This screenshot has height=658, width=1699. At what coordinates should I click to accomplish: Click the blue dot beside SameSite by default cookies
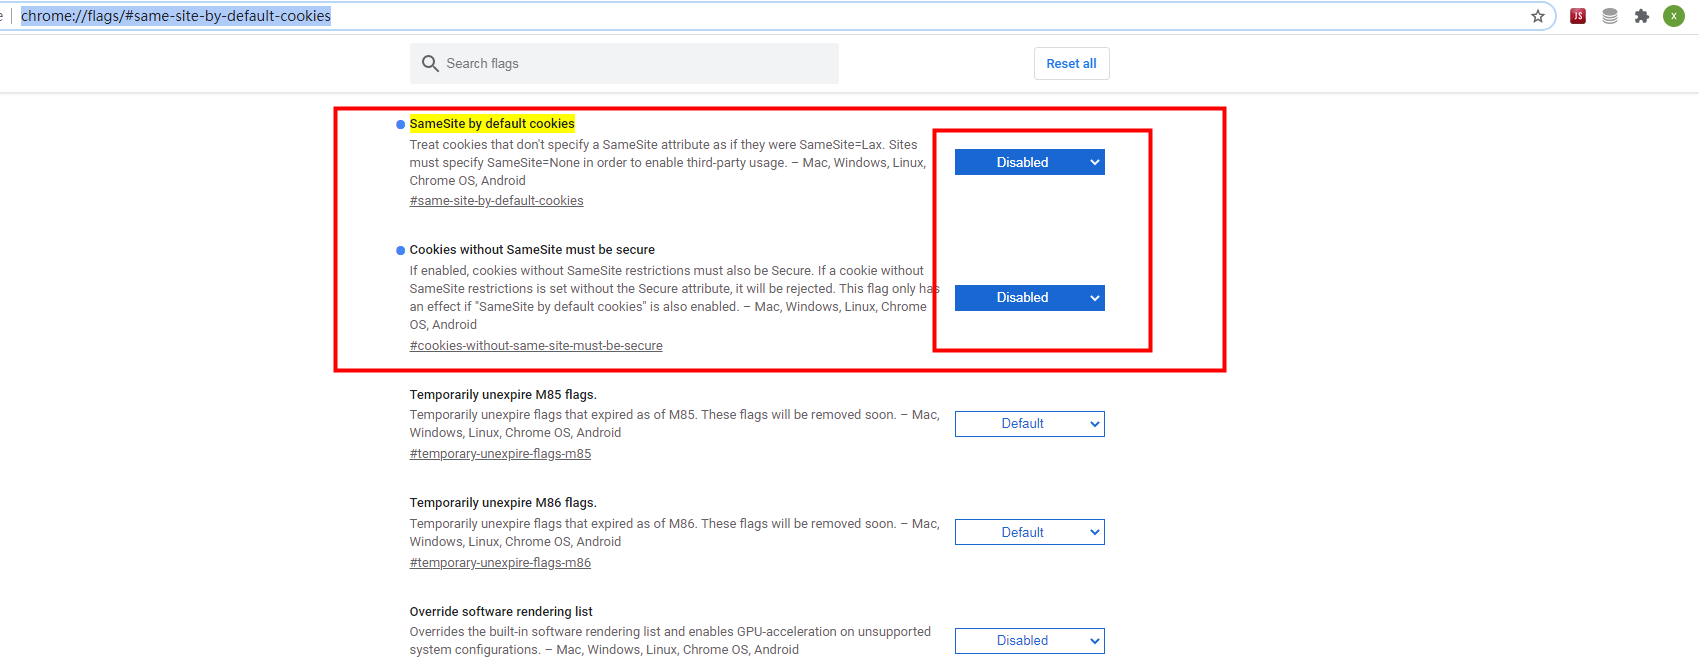(401, 125)
